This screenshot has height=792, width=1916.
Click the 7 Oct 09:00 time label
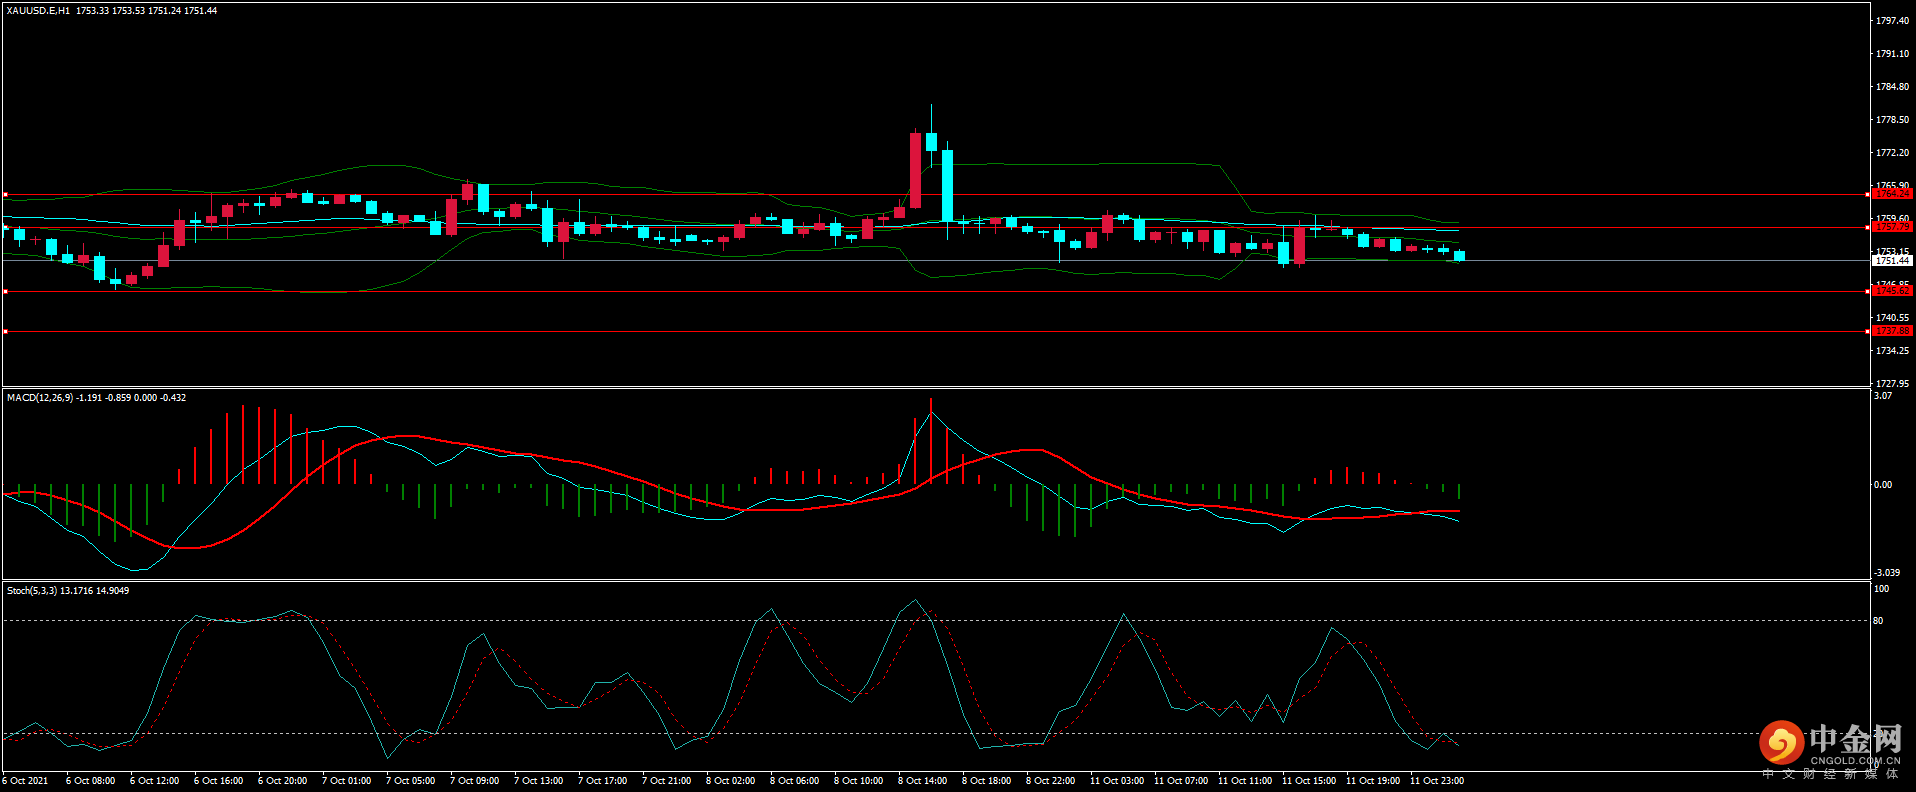[x=474, y=781]
